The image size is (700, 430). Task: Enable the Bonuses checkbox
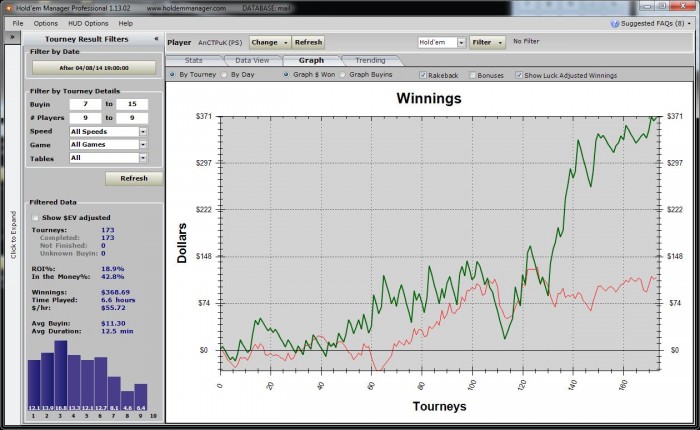coord(472,75)
